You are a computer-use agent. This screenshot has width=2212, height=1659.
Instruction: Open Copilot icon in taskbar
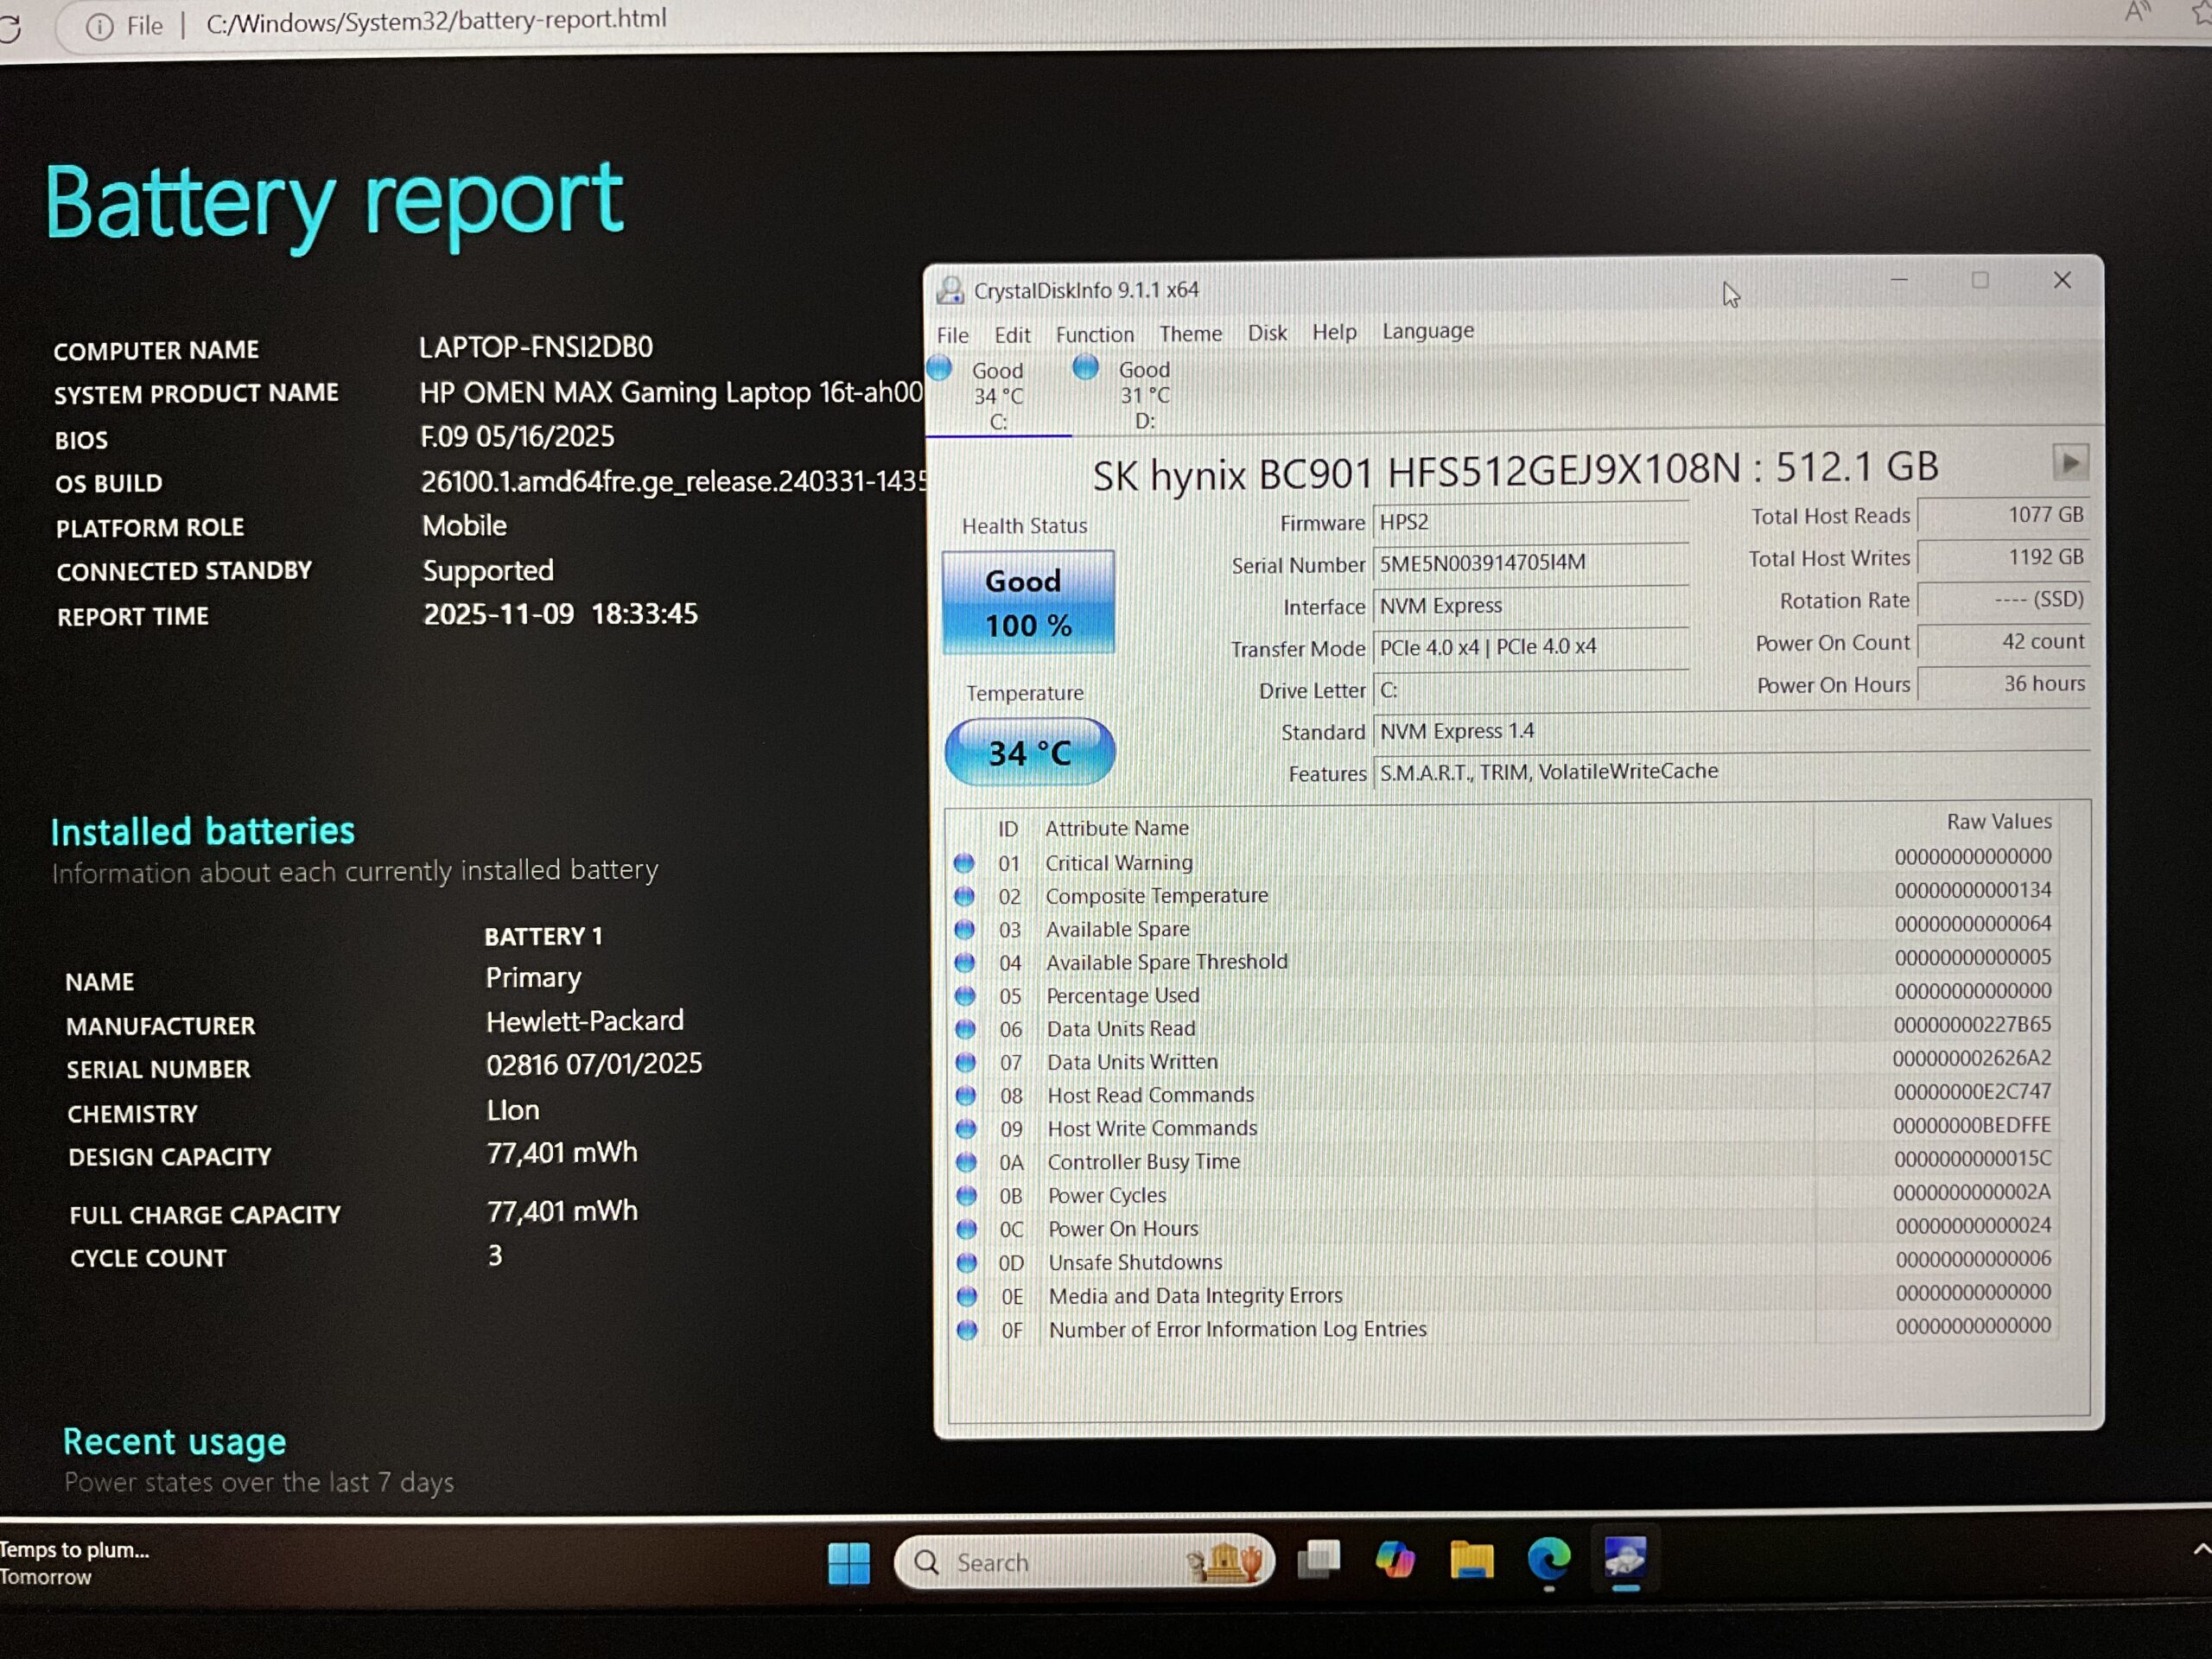(1394, 1560)
